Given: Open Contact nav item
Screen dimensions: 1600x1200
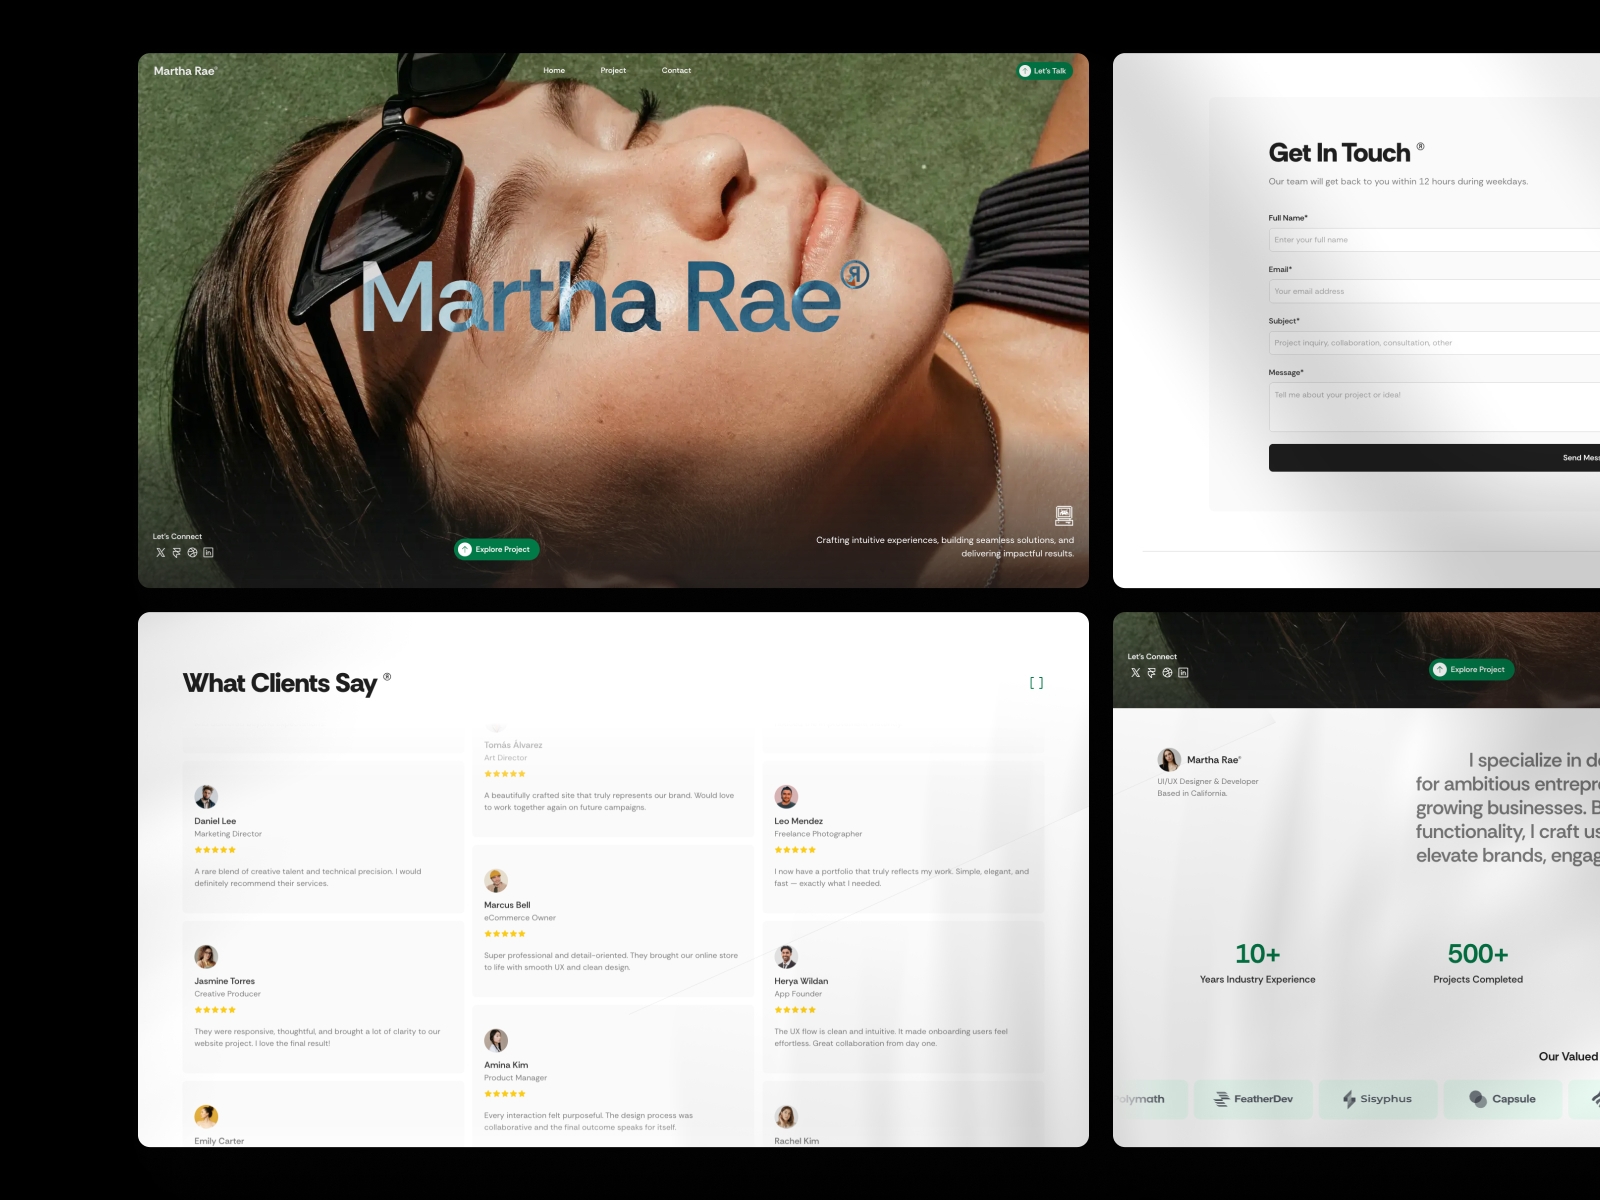Looking at the screenshot, I should [676, 71].
